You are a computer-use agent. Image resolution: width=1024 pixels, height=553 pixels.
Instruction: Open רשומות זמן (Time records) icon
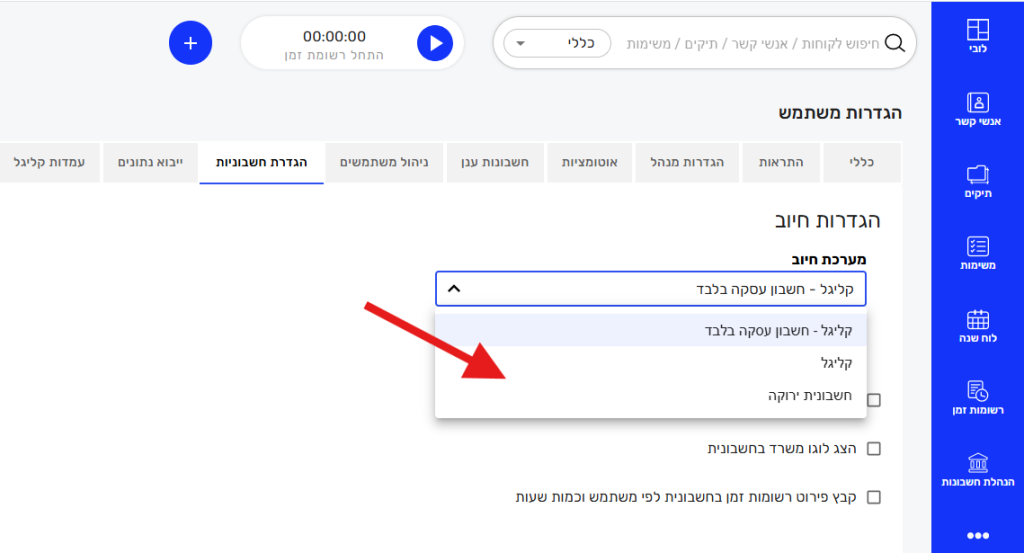point(977,397)
